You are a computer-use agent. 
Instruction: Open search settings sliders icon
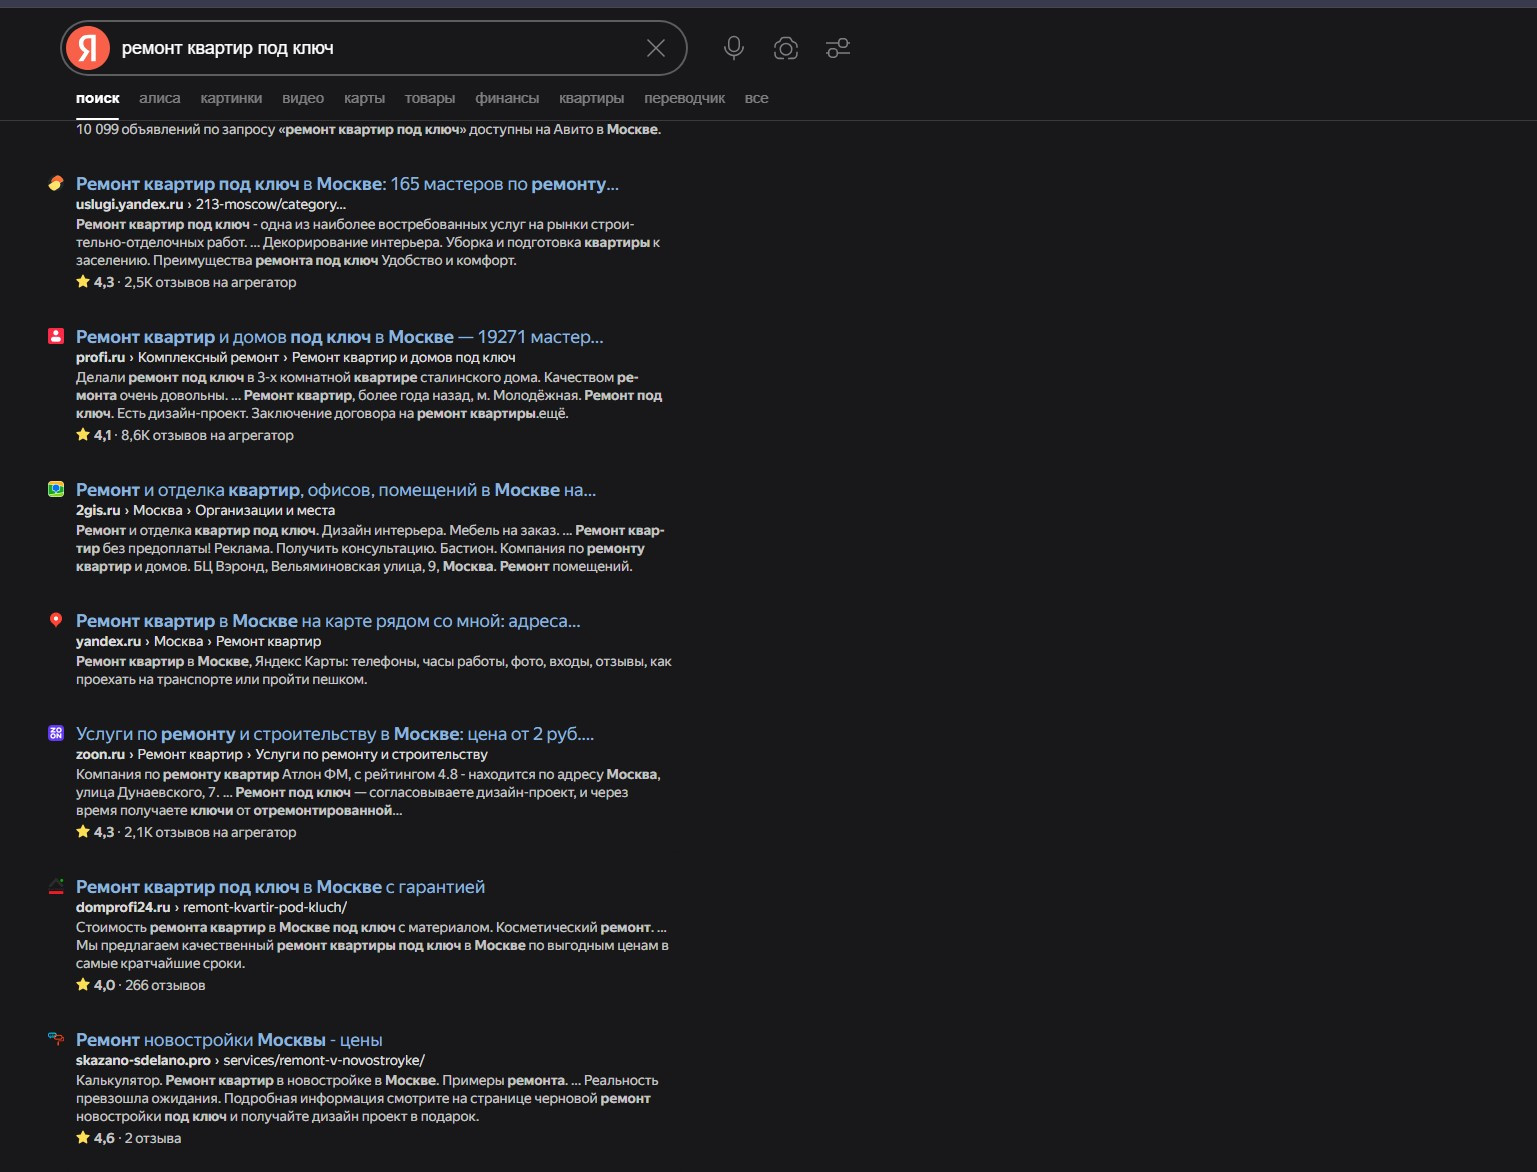coord(838,48)
